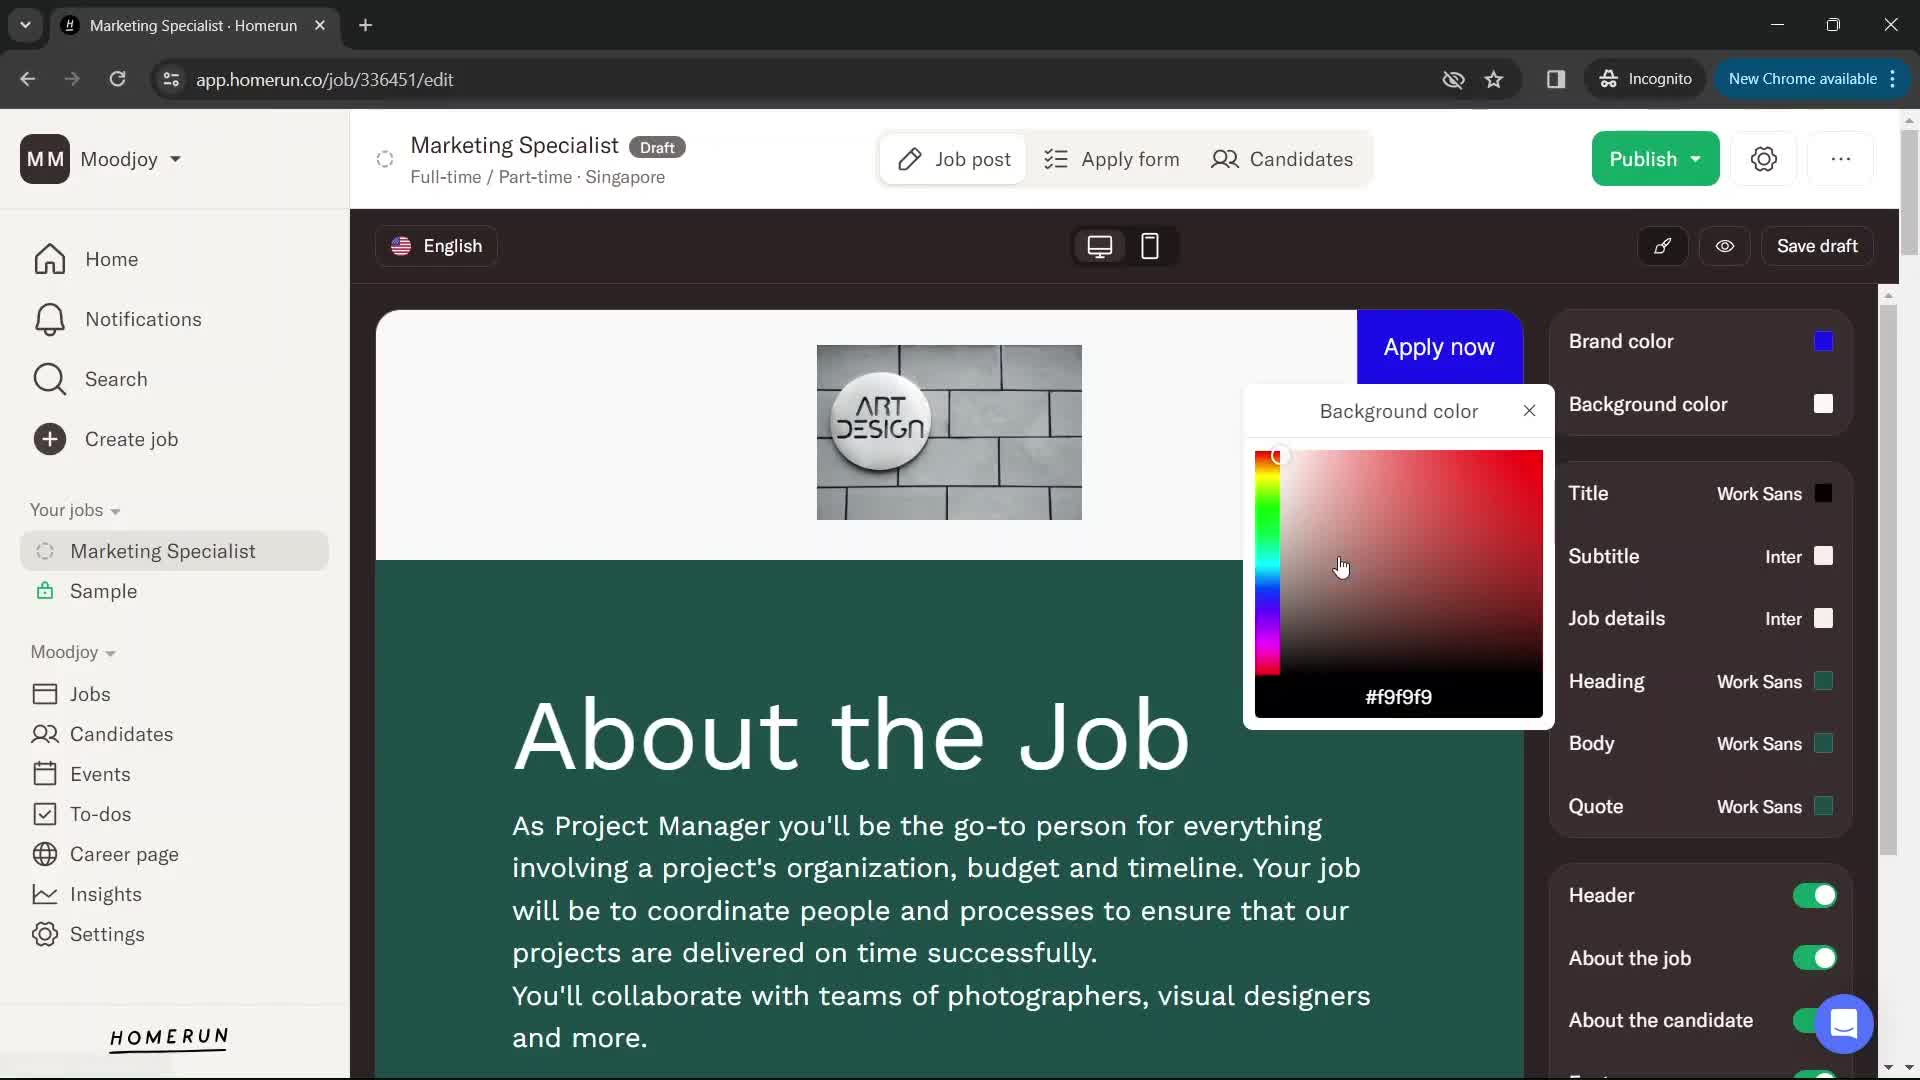This screenshot has width=1920, height=1080.
Task: Open the Title color black swatch
Action: 1824,494
